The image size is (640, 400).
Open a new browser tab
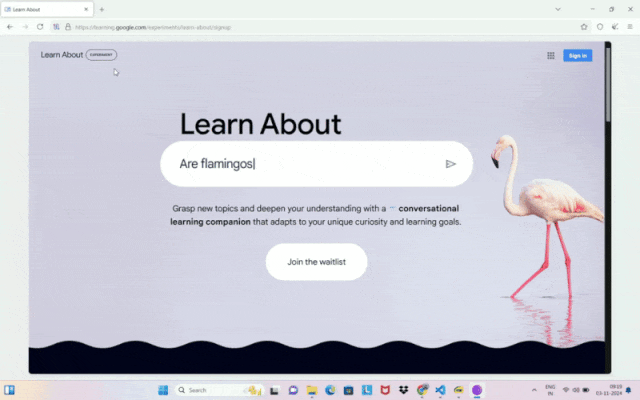[x=101, y=9]
